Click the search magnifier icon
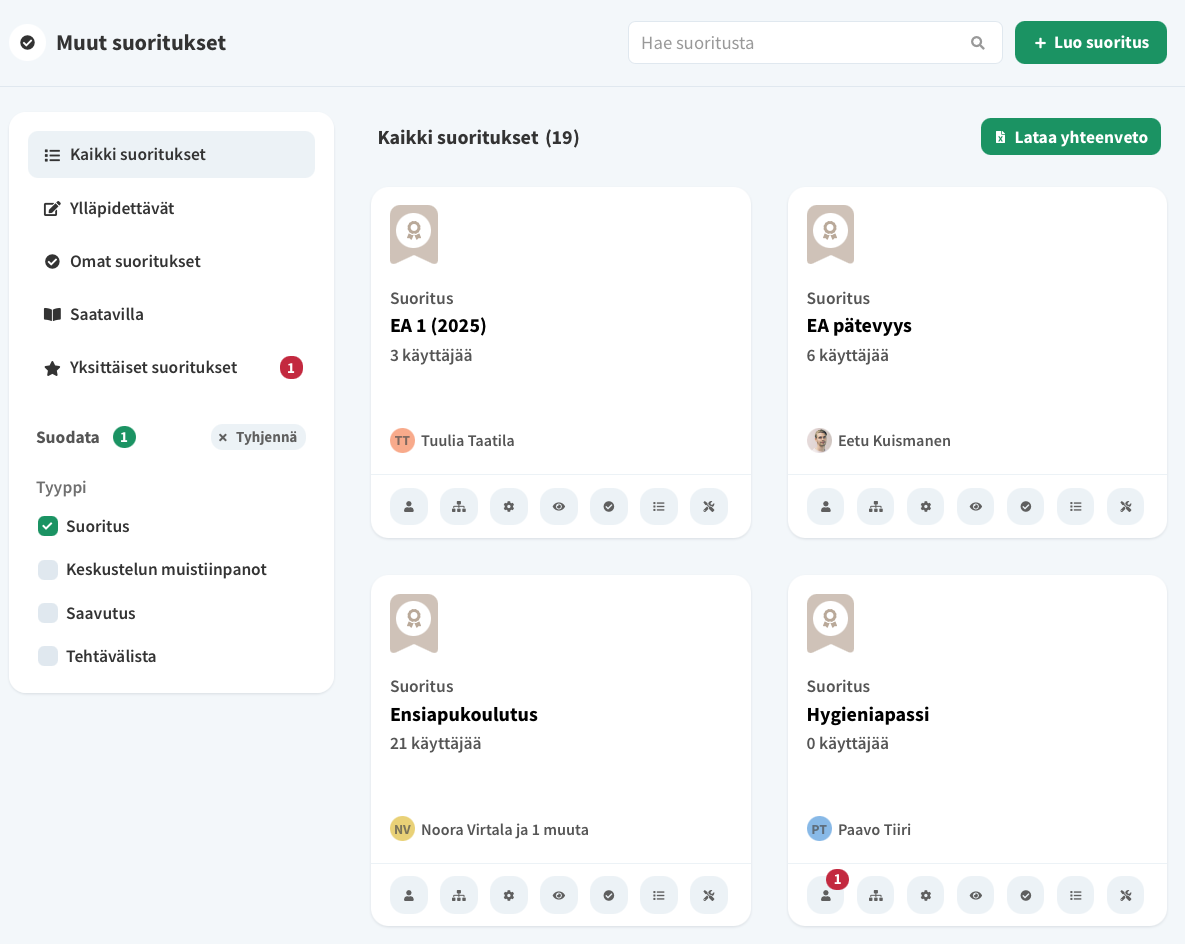Viewport: 1185px width, 944px height. point(977,42)
